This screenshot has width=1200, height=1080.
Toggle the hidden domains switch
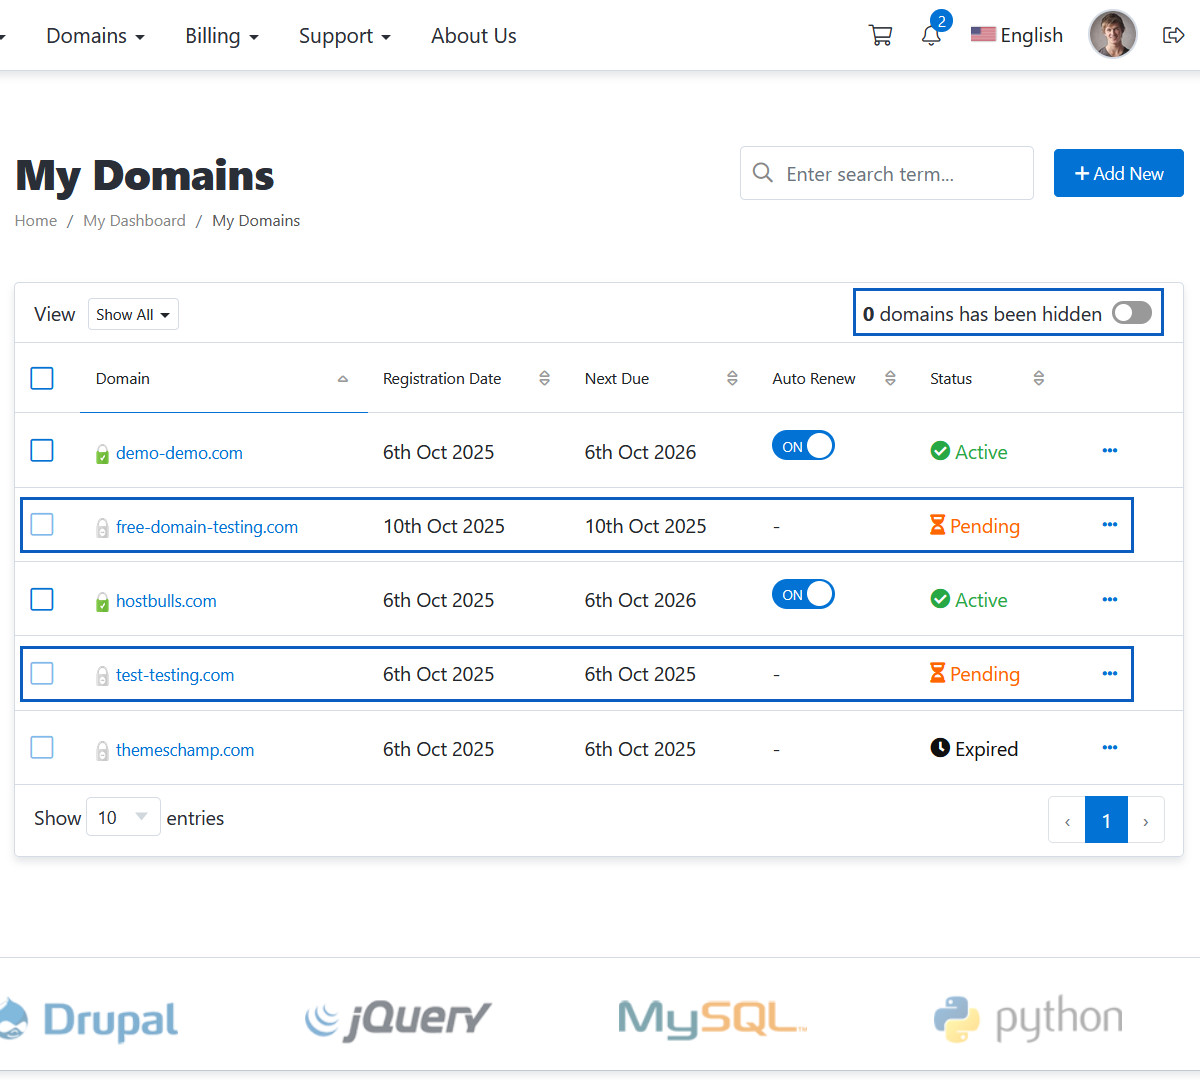click(x=1131, y=313)
